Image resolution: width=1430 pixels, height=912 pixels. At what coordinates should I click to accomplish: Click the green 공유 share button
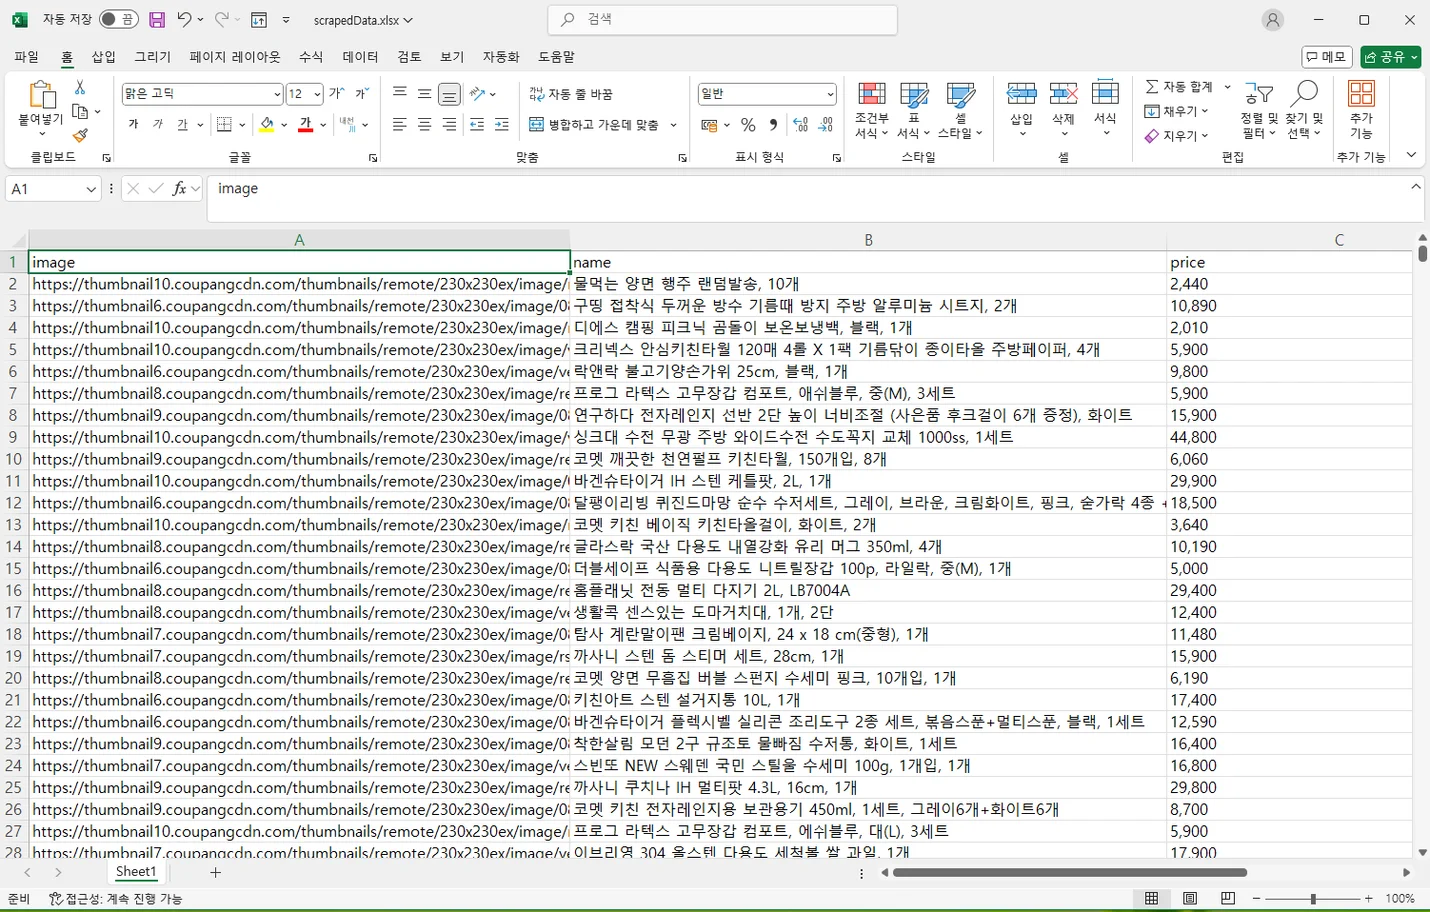(x=1390, y=57)
